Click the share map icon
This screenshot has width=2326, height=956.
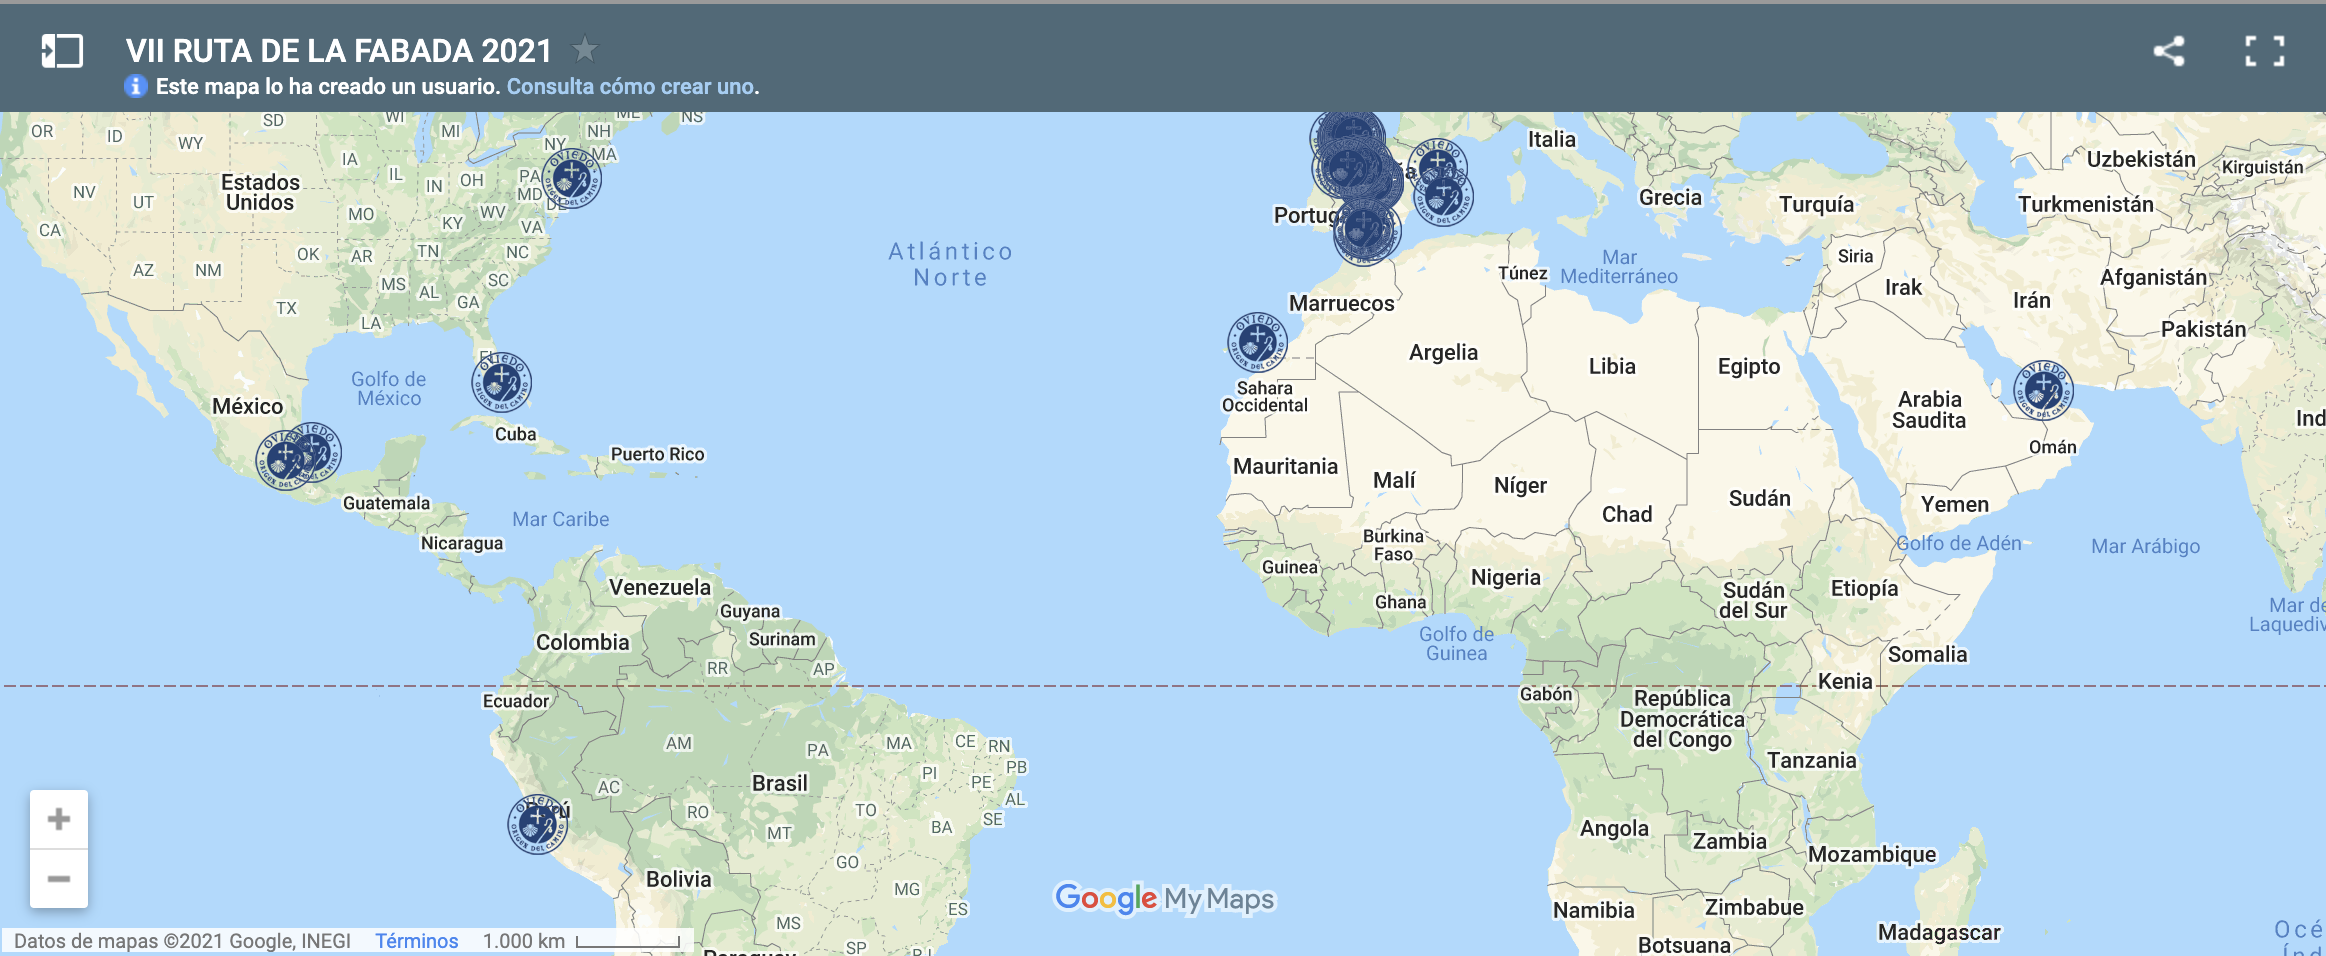pos(2168,51)
